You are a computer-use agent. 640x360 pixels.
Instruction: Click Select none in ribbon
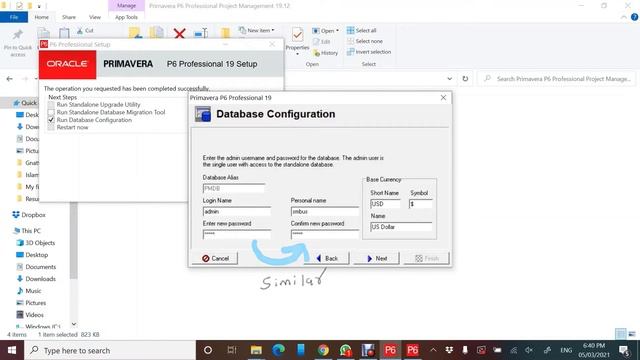pos(365,41)
